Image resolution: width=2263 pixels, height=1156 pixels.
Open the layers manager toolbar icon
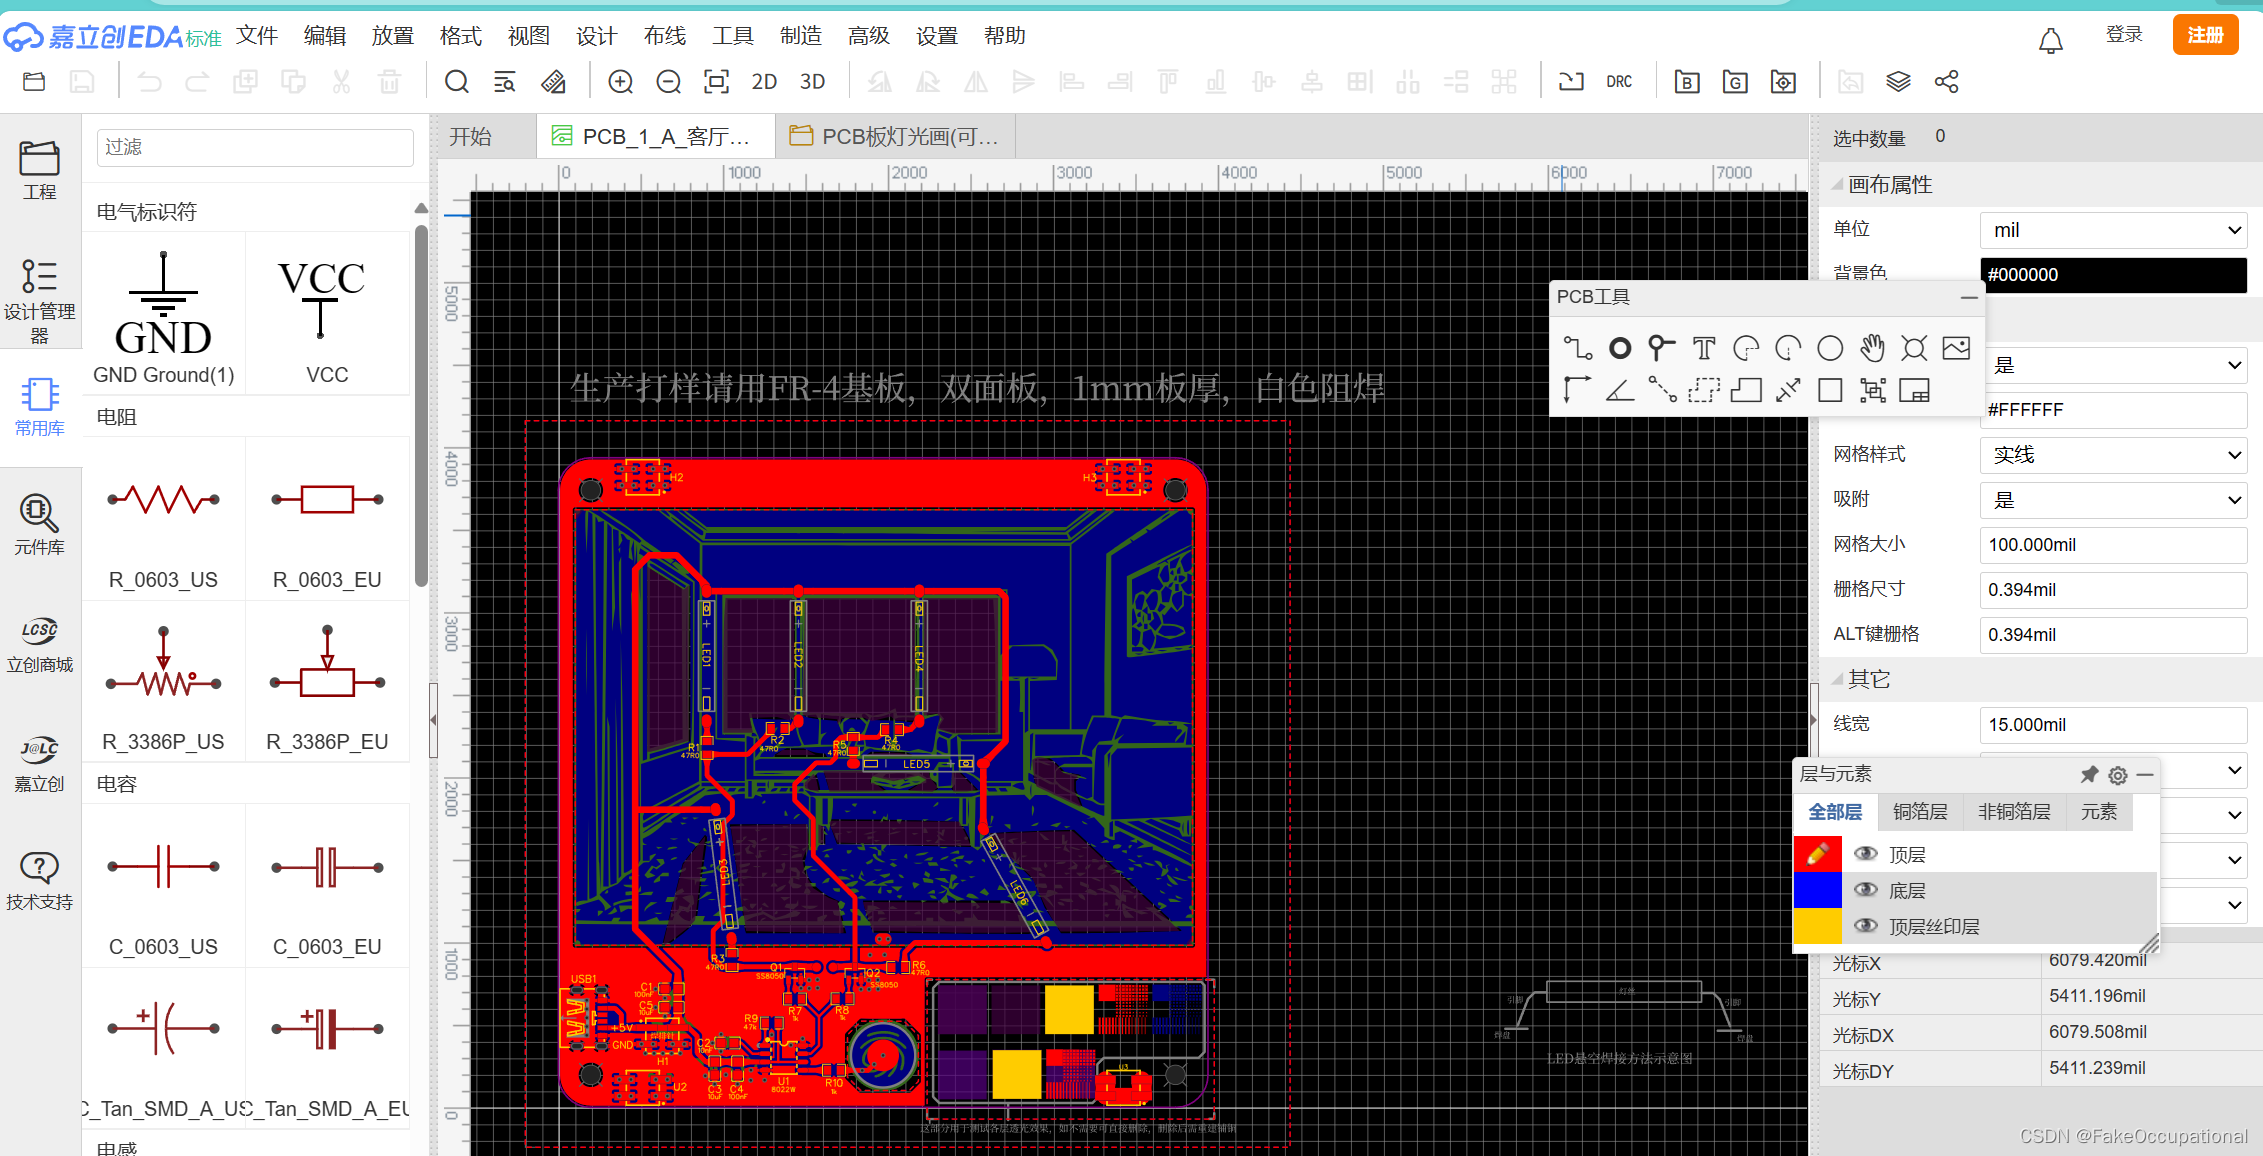coord(1898,82)
